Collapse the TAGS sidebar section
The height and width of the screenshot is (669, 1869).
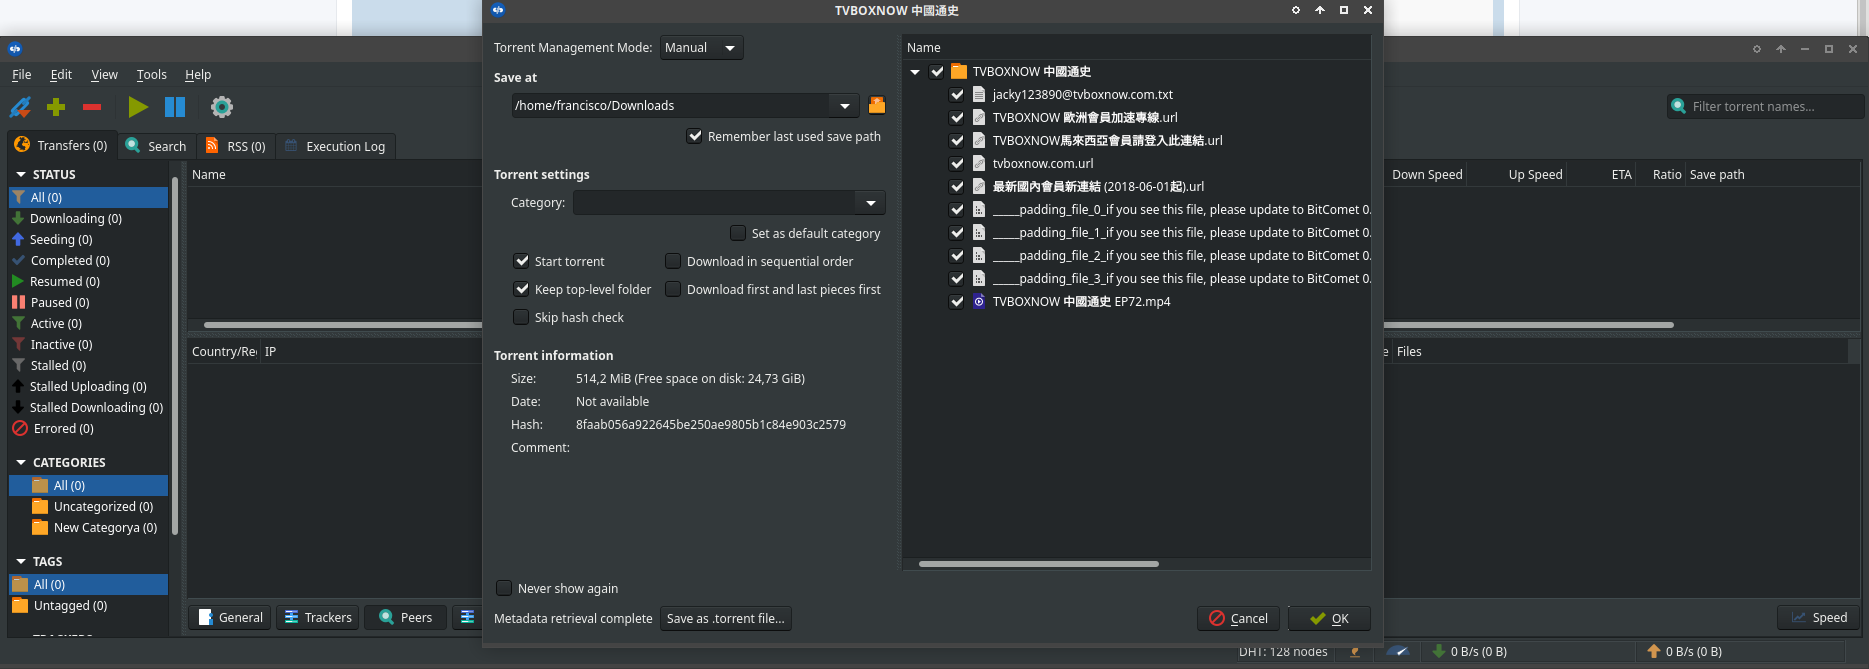(x=21, y=561)
